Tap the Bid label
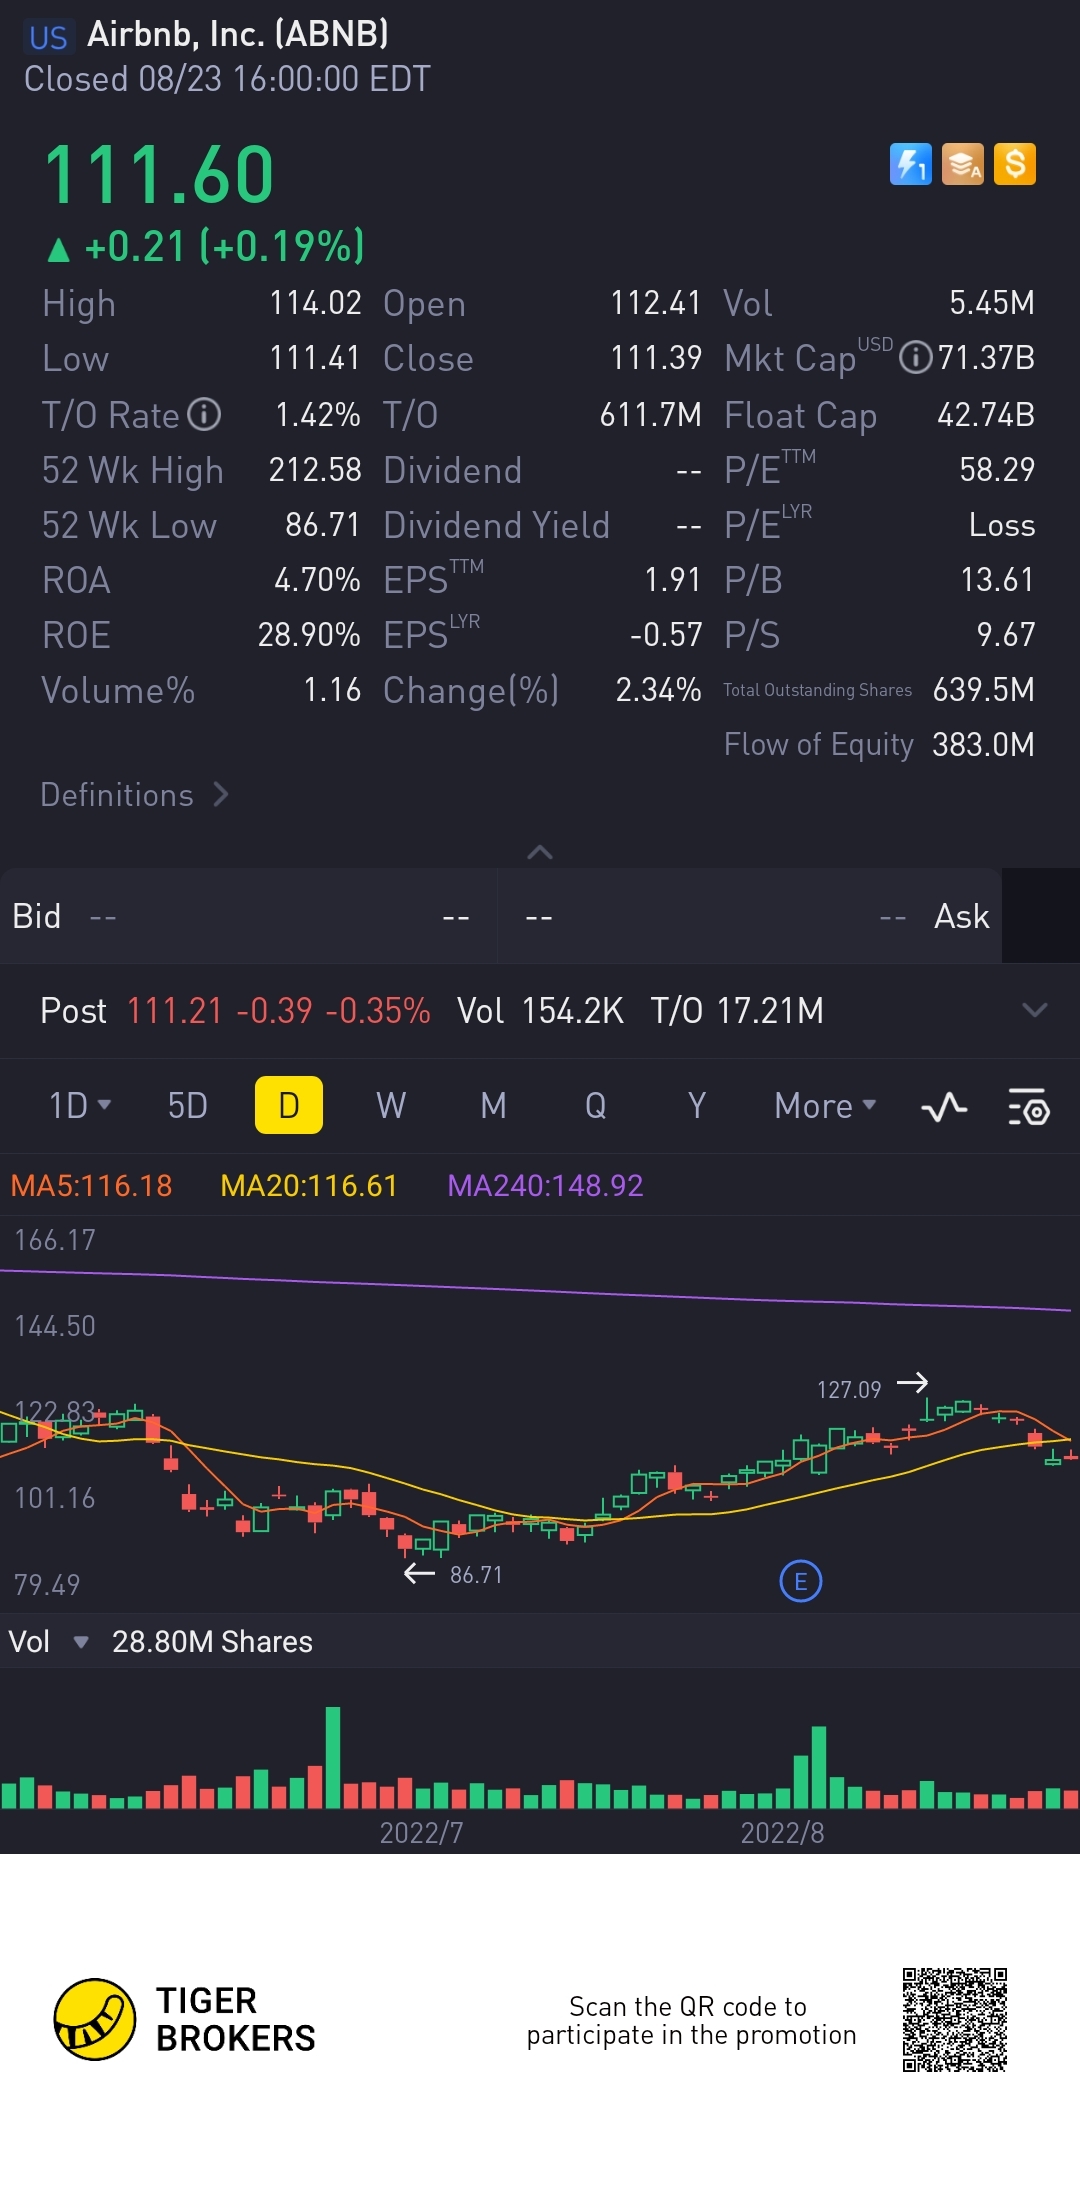This screenshot has height=2186, width=1080. point(37,916)
